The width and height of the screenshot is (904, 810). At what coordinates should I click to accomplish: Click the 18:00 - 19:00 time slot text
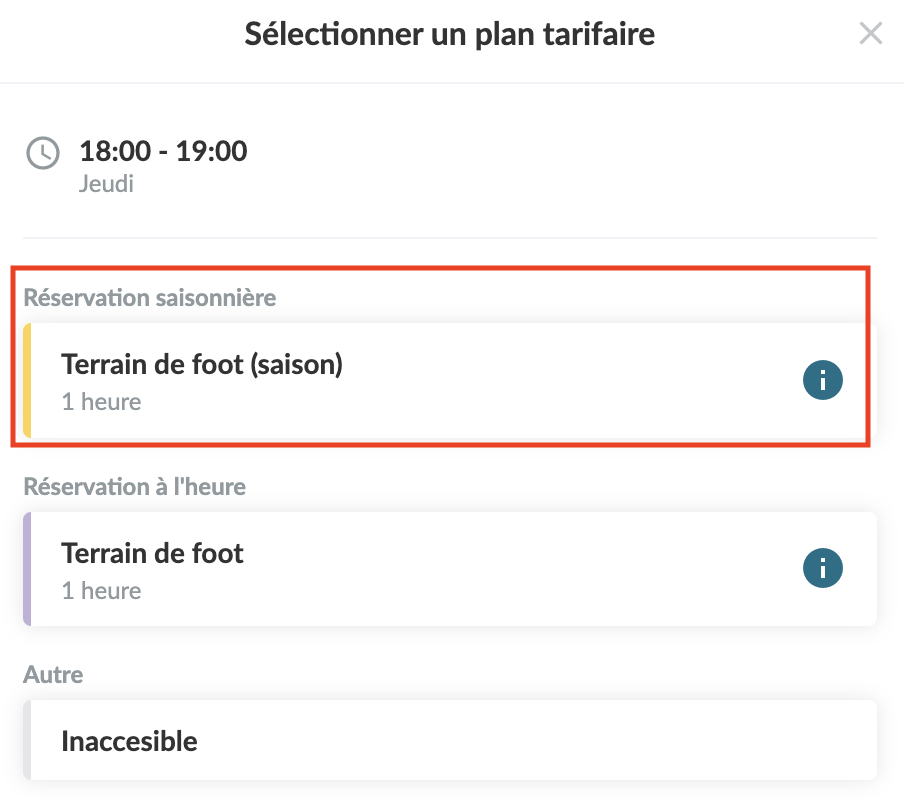(163, 152)
